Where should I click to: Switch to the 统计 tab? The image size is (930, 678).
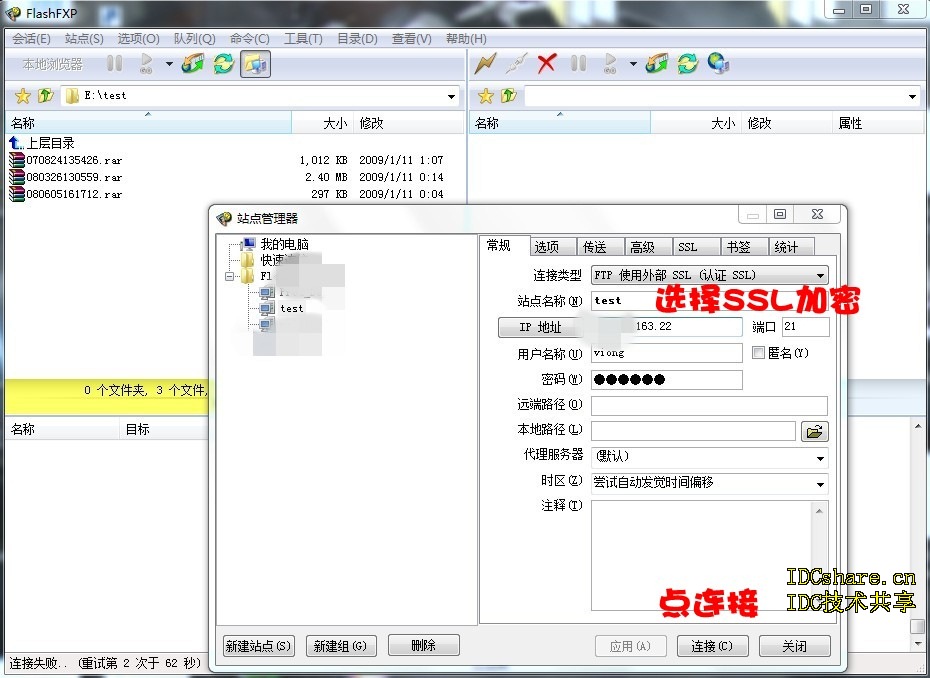[792, 247]
